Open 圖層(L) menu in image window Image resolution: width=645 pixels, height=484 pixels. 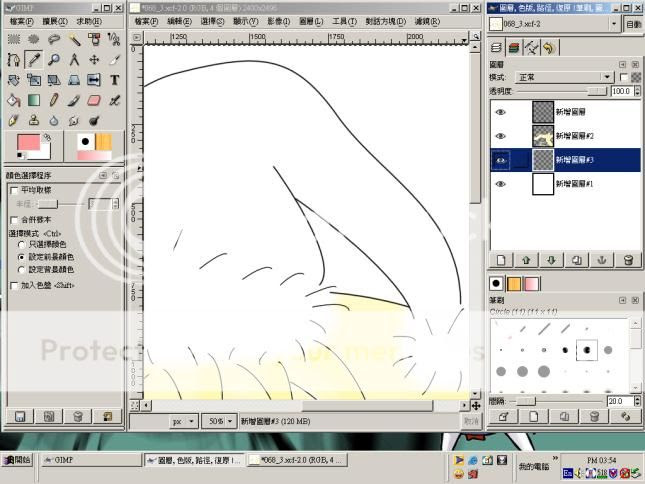(311, 21)
